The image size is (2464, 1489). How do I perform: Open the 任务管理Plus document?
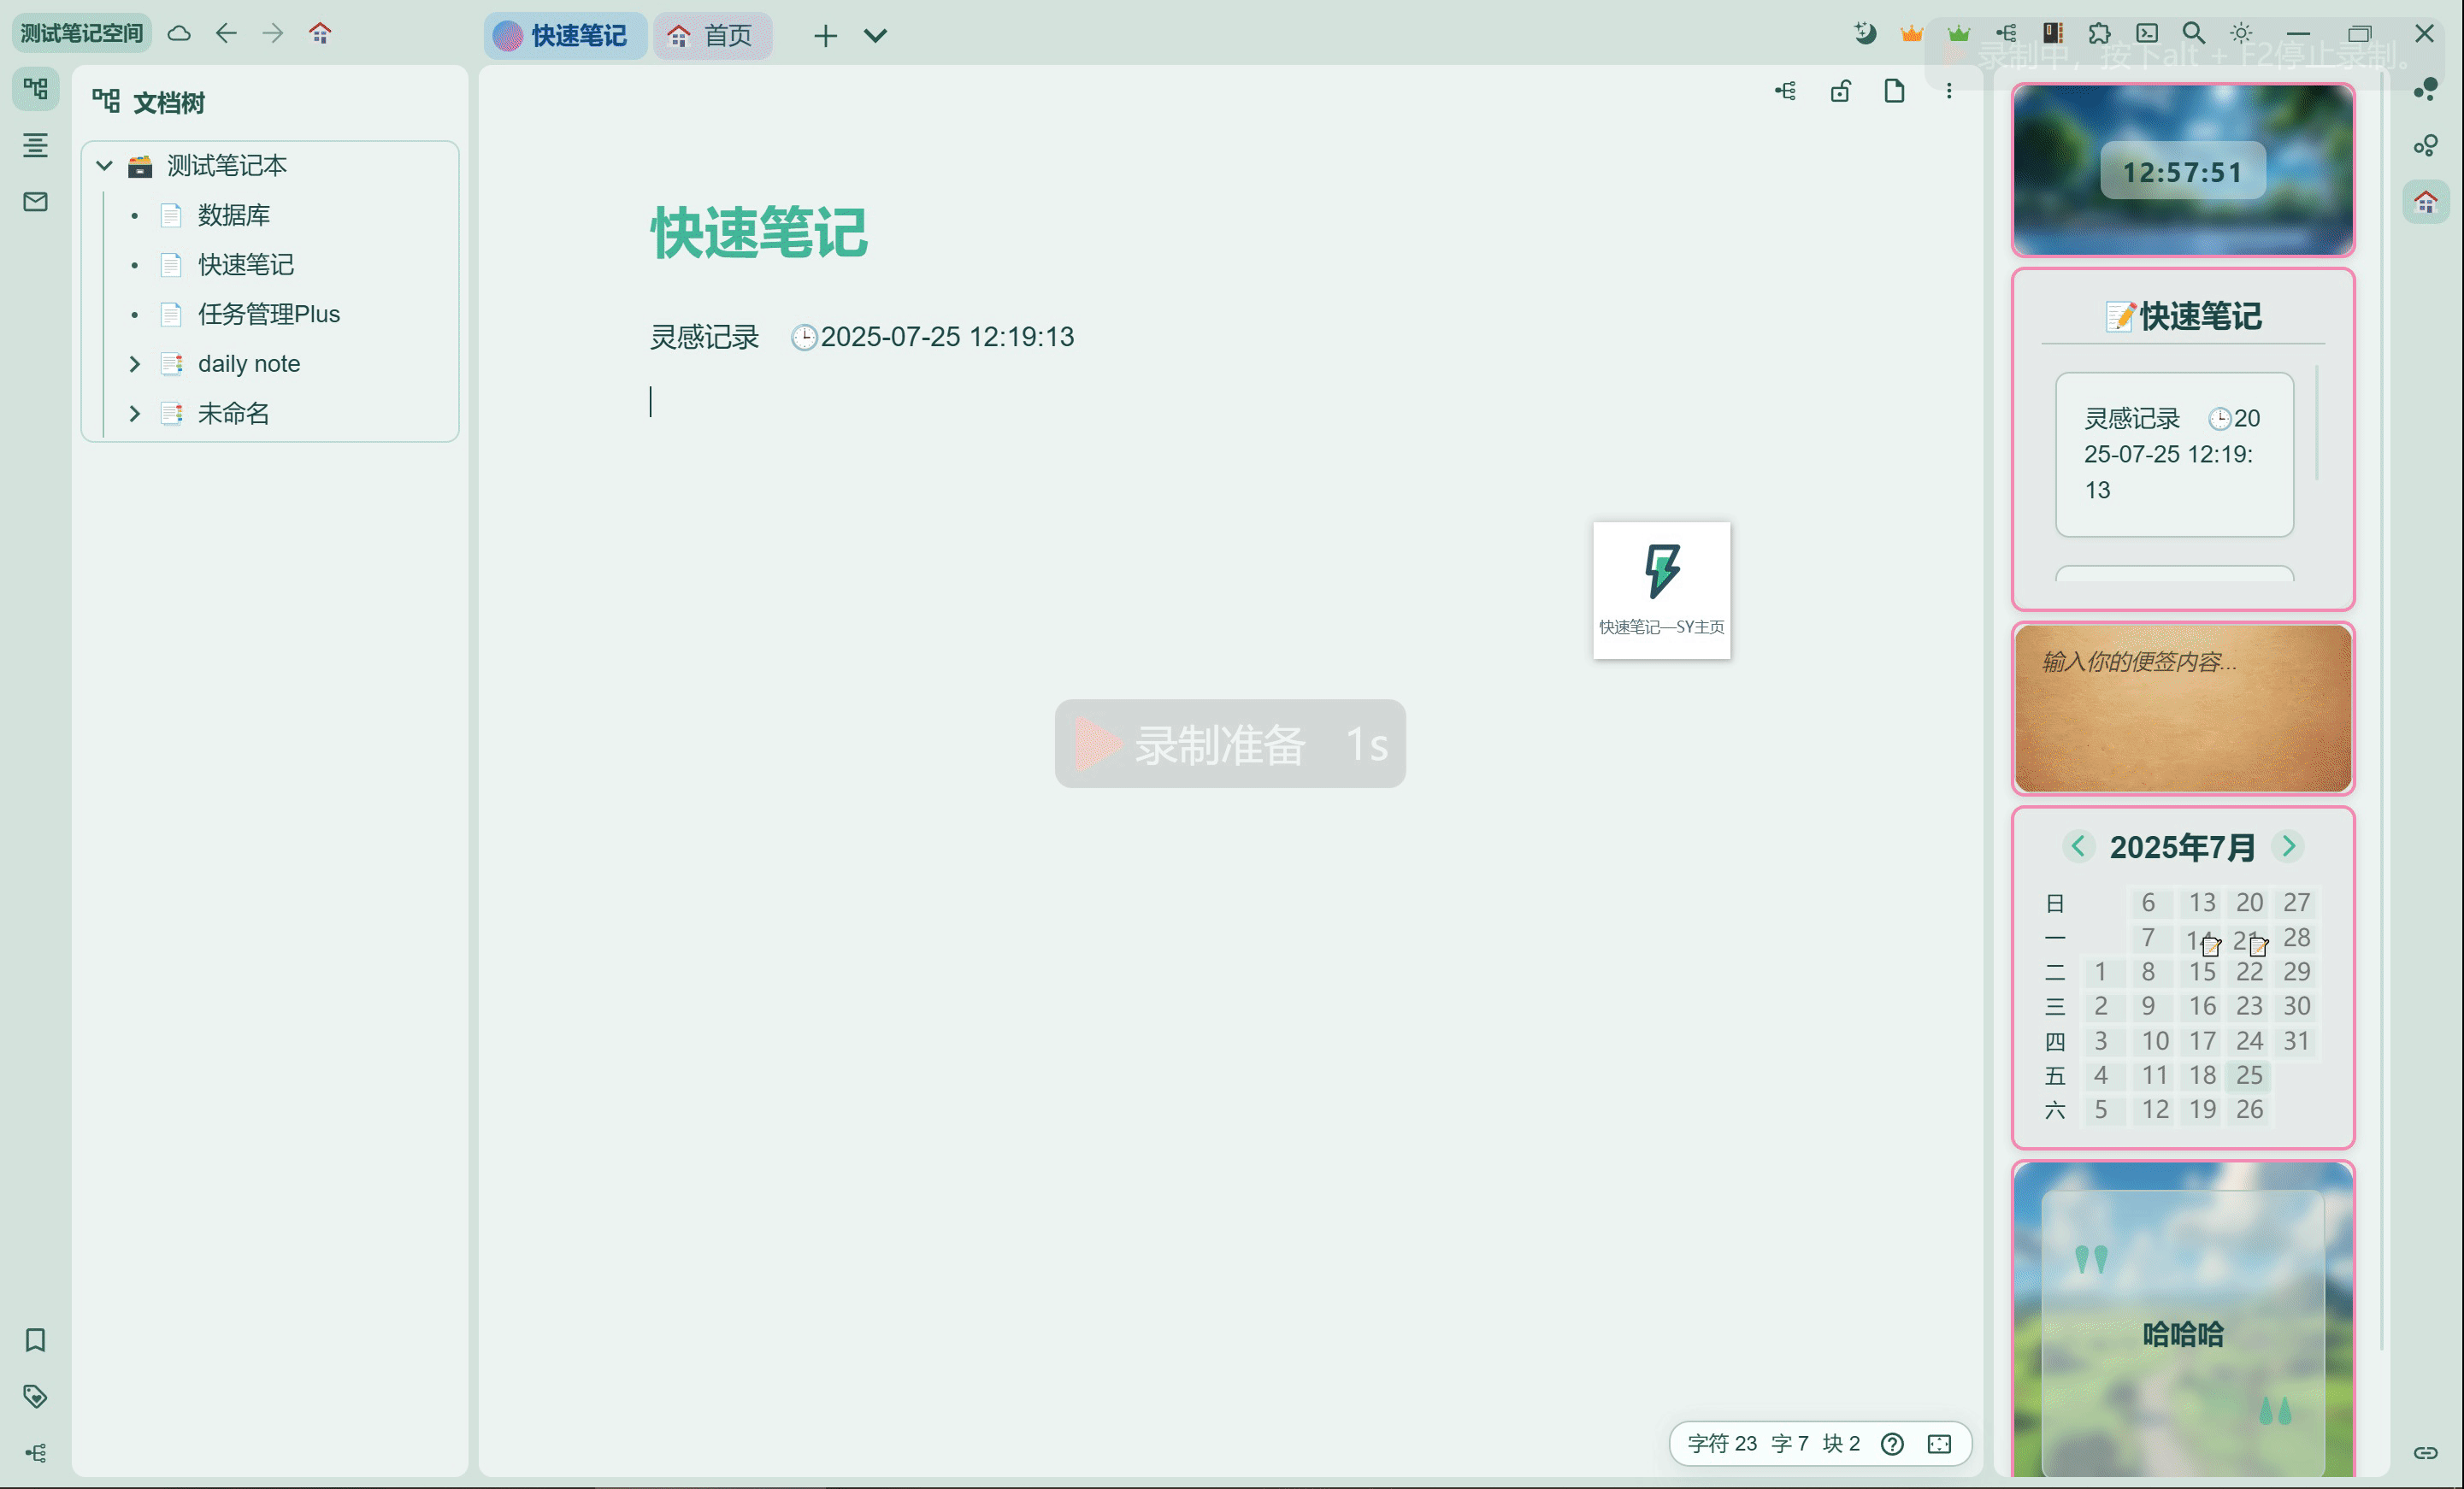(x=270, y=314)
